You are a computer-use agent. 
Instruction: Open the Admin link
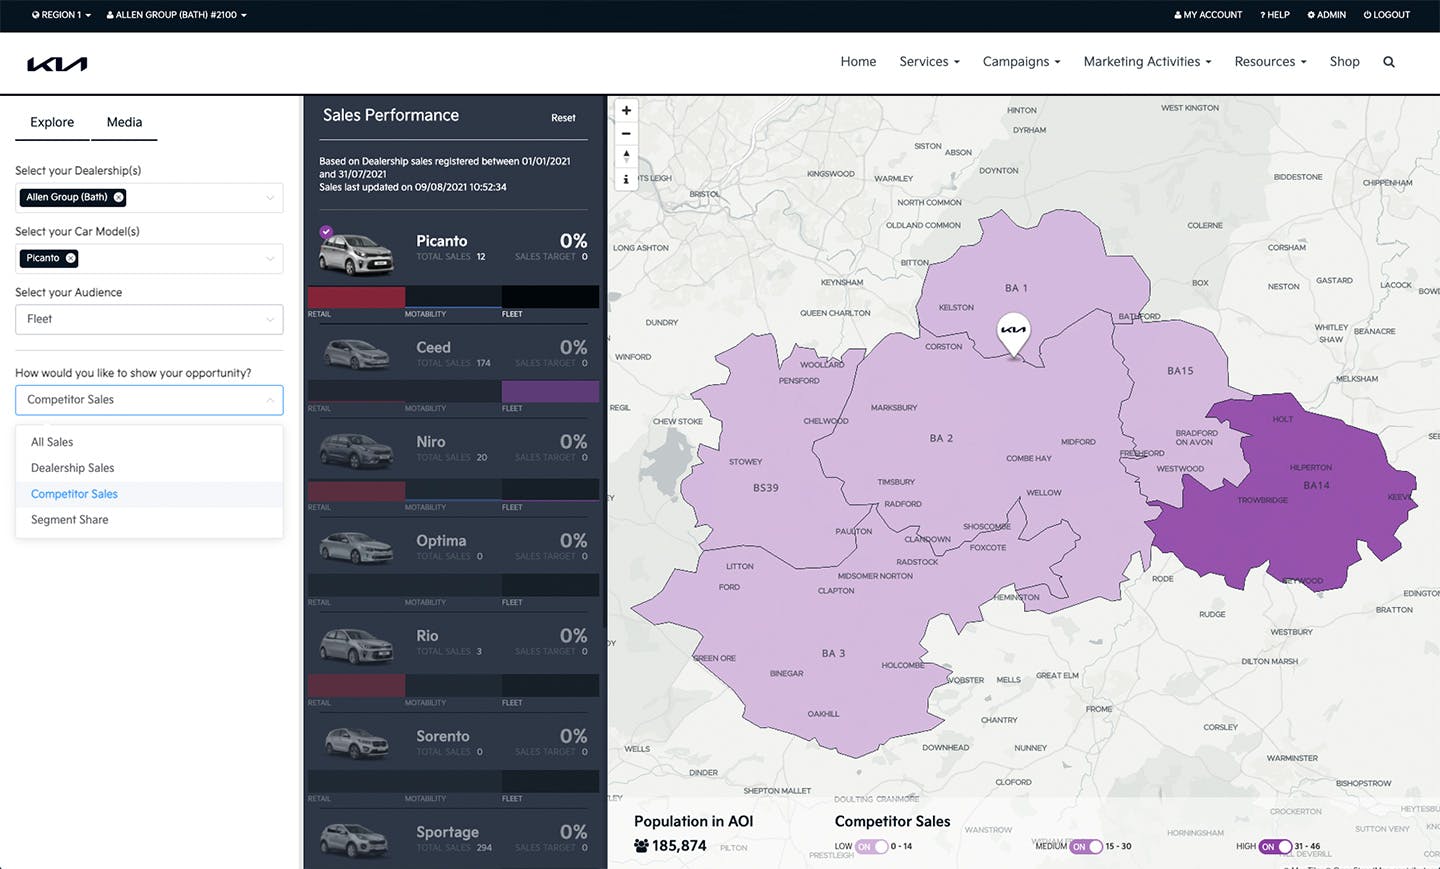[1327, 15]
